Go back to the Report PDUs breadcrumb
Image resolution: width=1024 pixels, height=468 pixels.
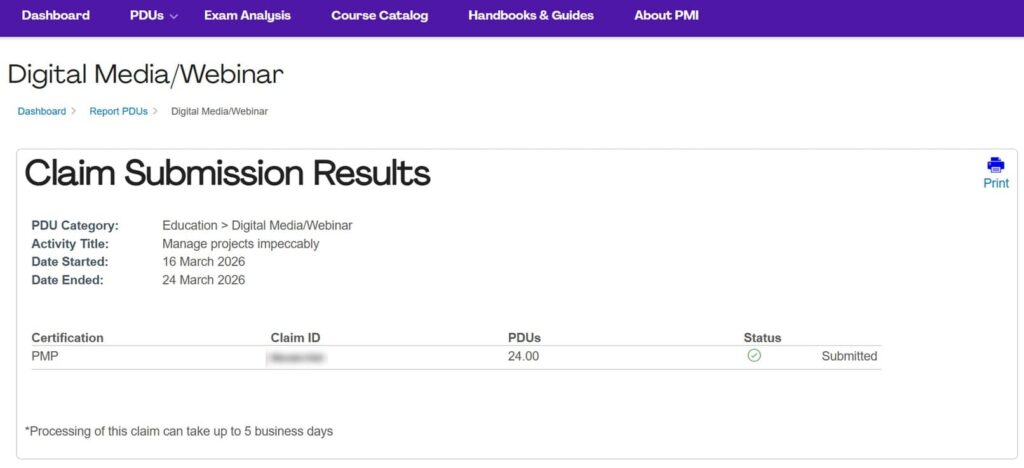pyautogui.click(x=118, y=111)
